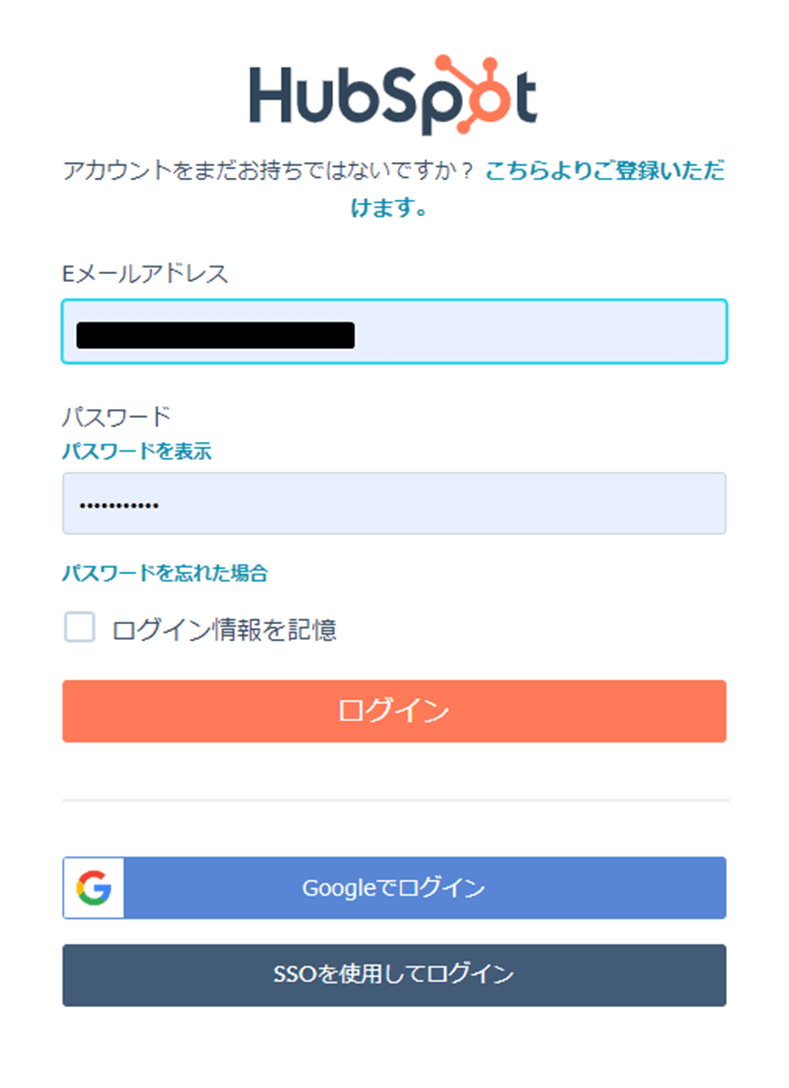
Task: Click the blacked-out email address text
Action: [215, 334]
